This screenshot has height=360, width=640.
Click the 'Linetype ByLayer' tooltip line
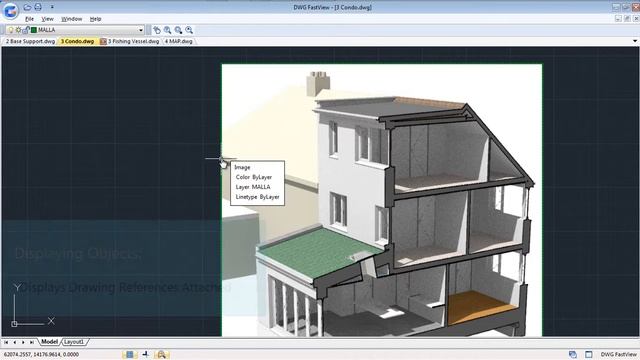[257, 197]
